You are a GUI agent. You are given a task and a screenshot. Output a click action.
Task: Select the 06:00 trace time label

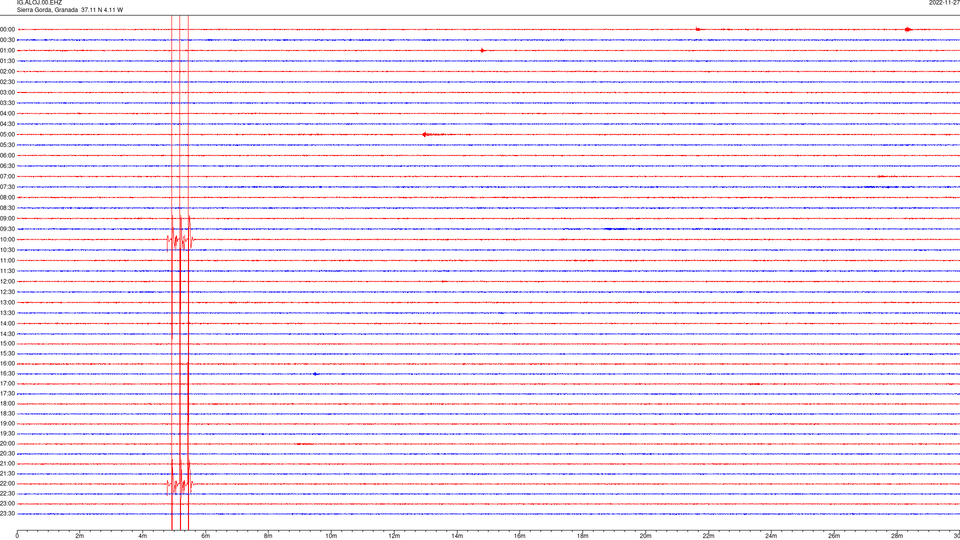click(7, 156)
